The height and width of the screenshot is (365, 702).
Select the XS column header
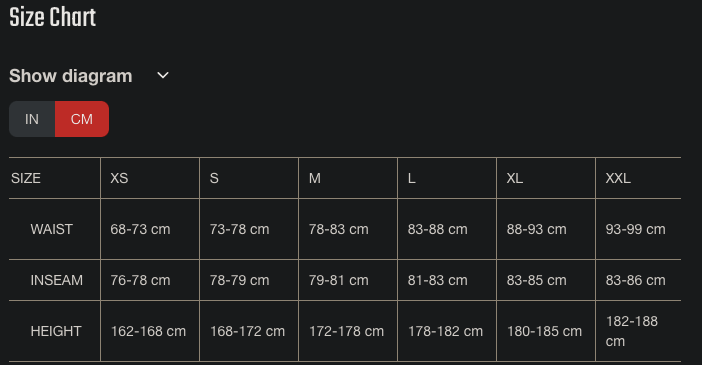150,178
